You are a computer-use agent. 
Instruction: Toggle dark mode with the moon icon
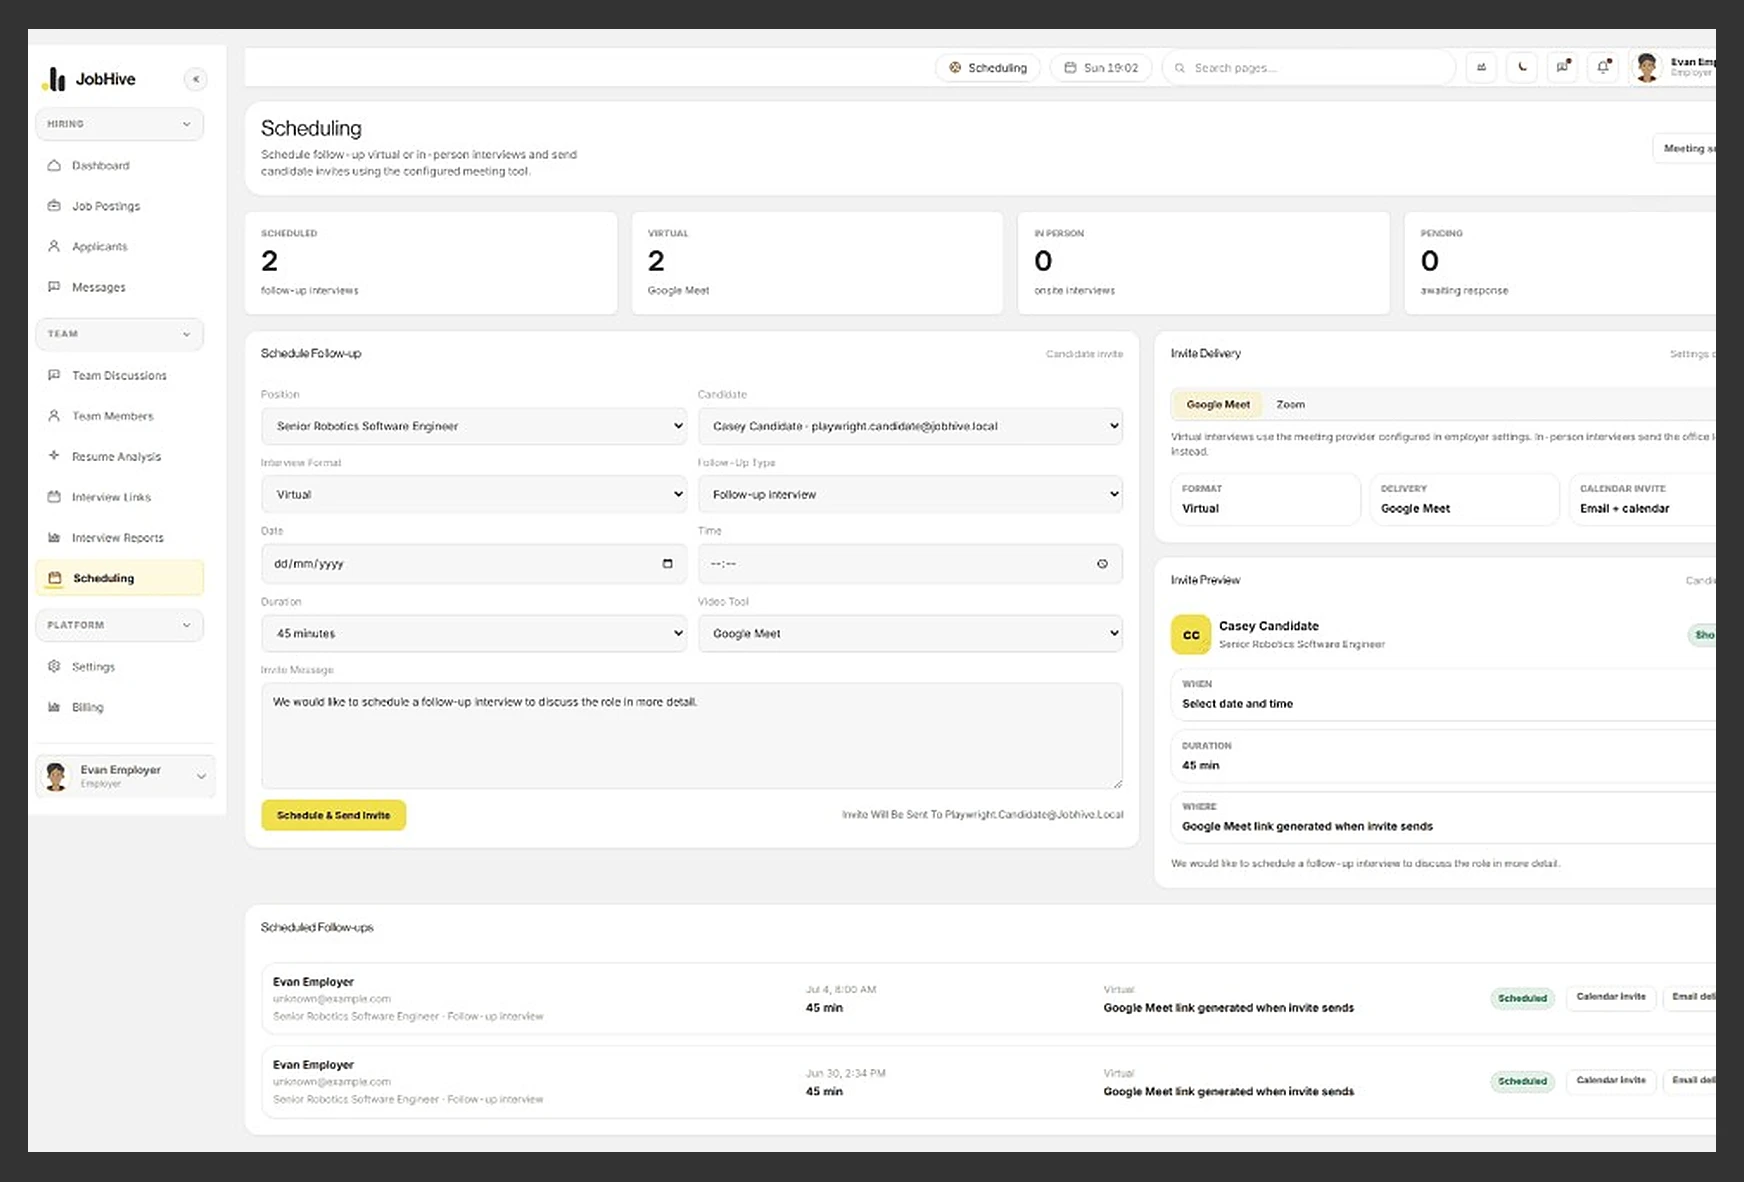click(1522, 67)
